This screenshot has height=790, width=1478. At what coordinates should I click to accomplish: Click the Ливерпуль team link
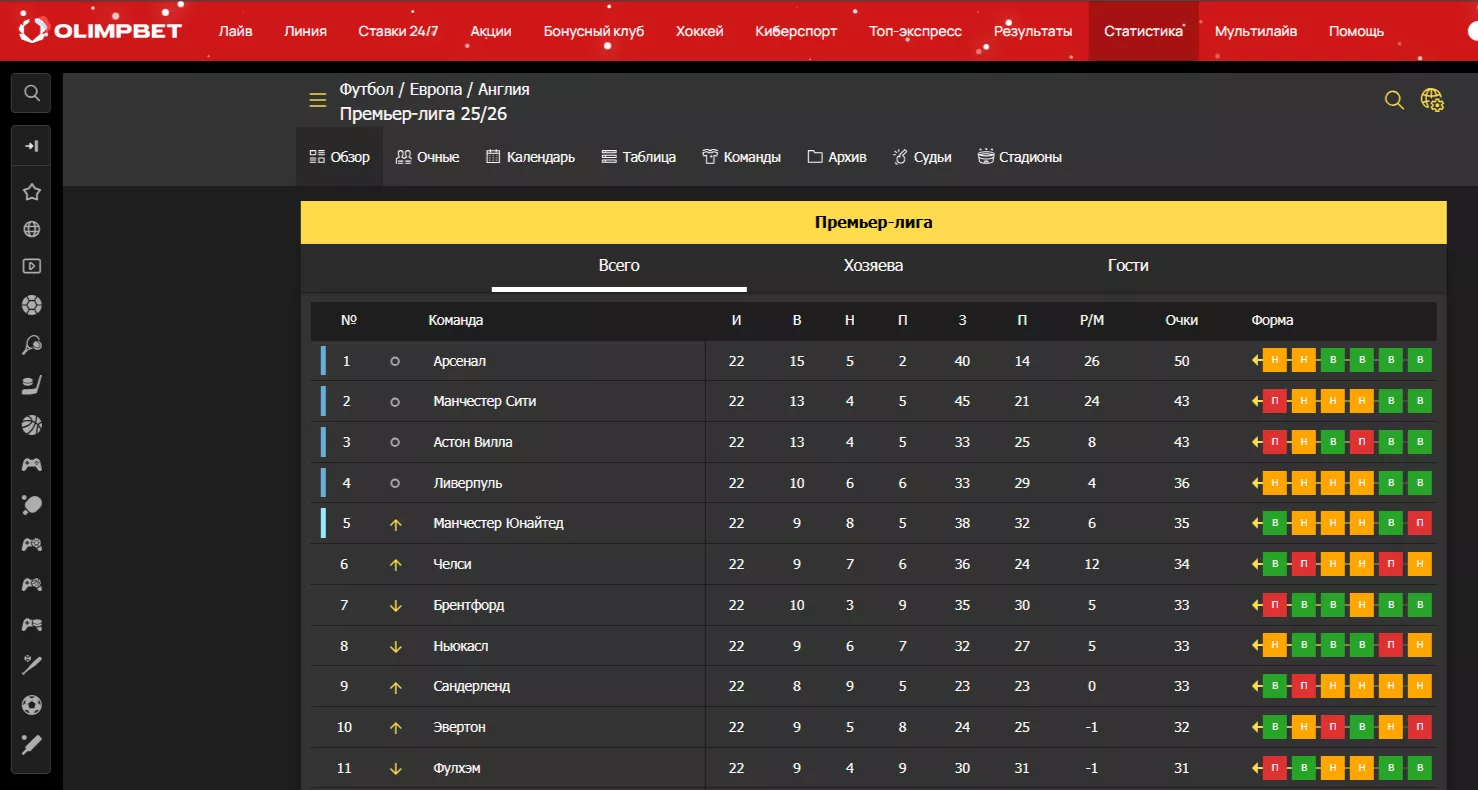(467, 483)
